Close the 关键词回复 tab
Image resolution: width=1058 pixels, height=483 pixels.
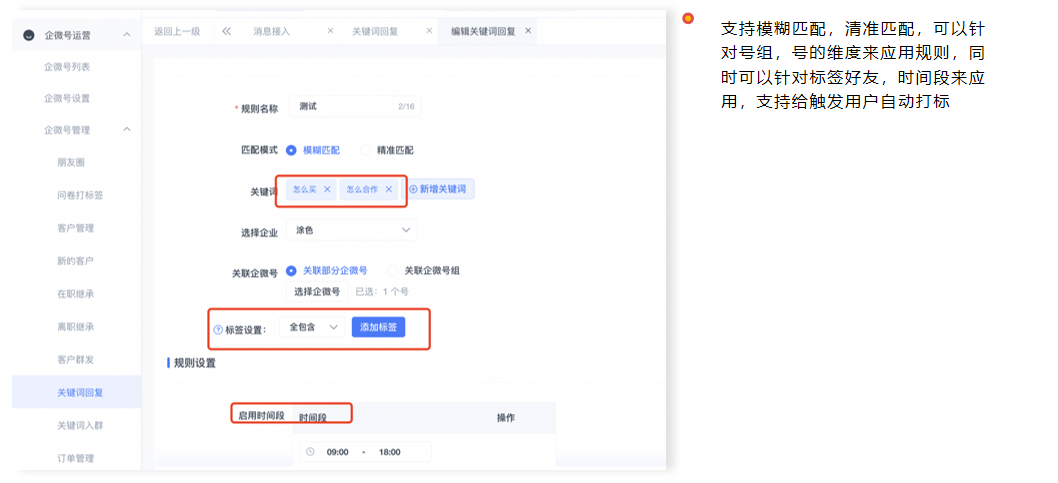[429, 31]
